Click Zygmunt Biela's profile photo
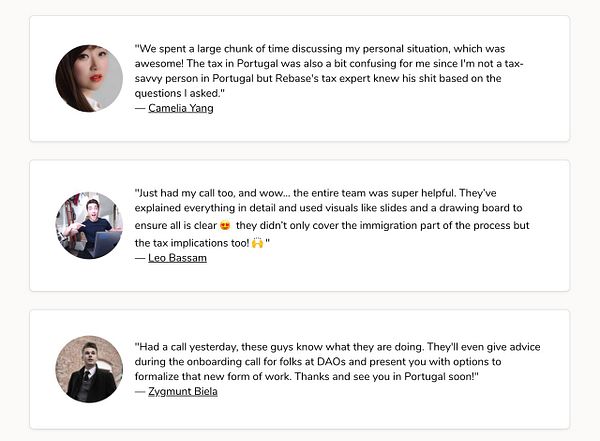This screenshot has height=441, width=600. tap(89, 369)
